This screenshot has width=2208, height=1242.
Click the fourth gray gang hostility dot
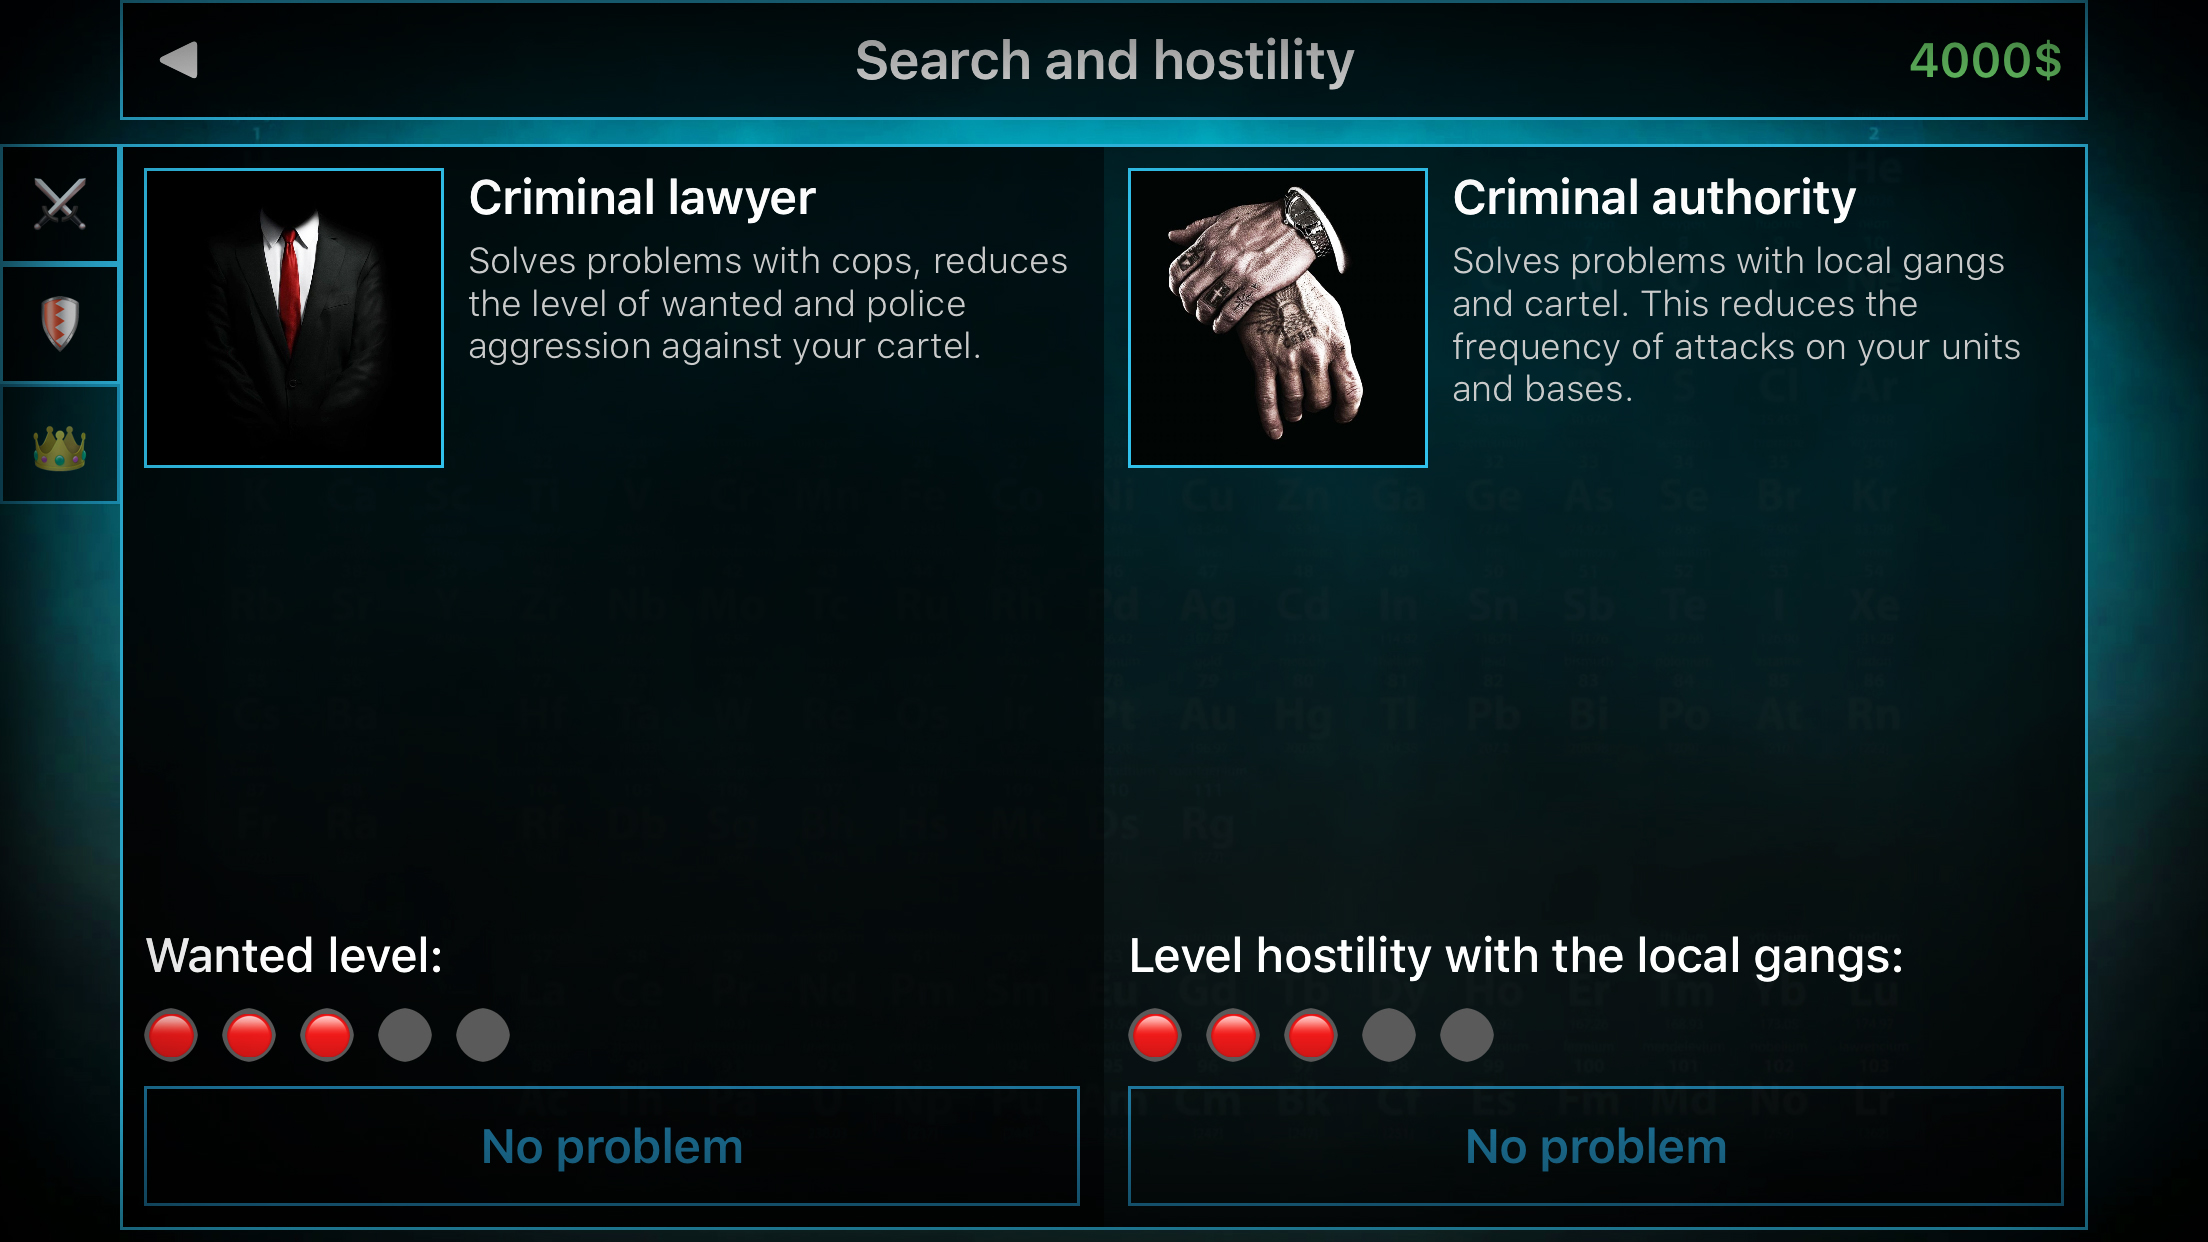pos(1389,1035)
